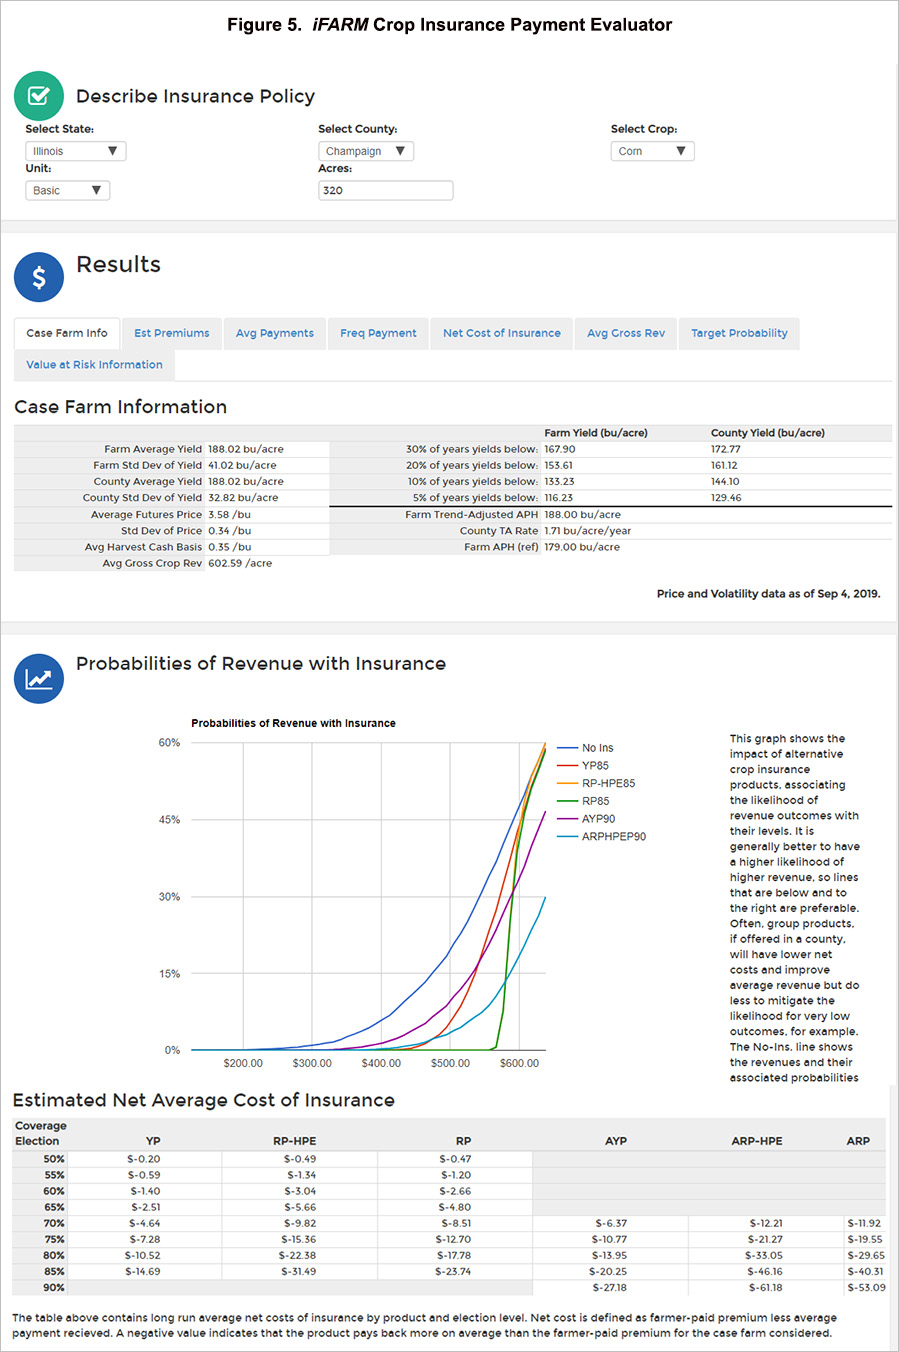Select the Case Farm Info tab
Image resolution: width=899 pixels, height=1352 pixels.
tap(67, 333)
